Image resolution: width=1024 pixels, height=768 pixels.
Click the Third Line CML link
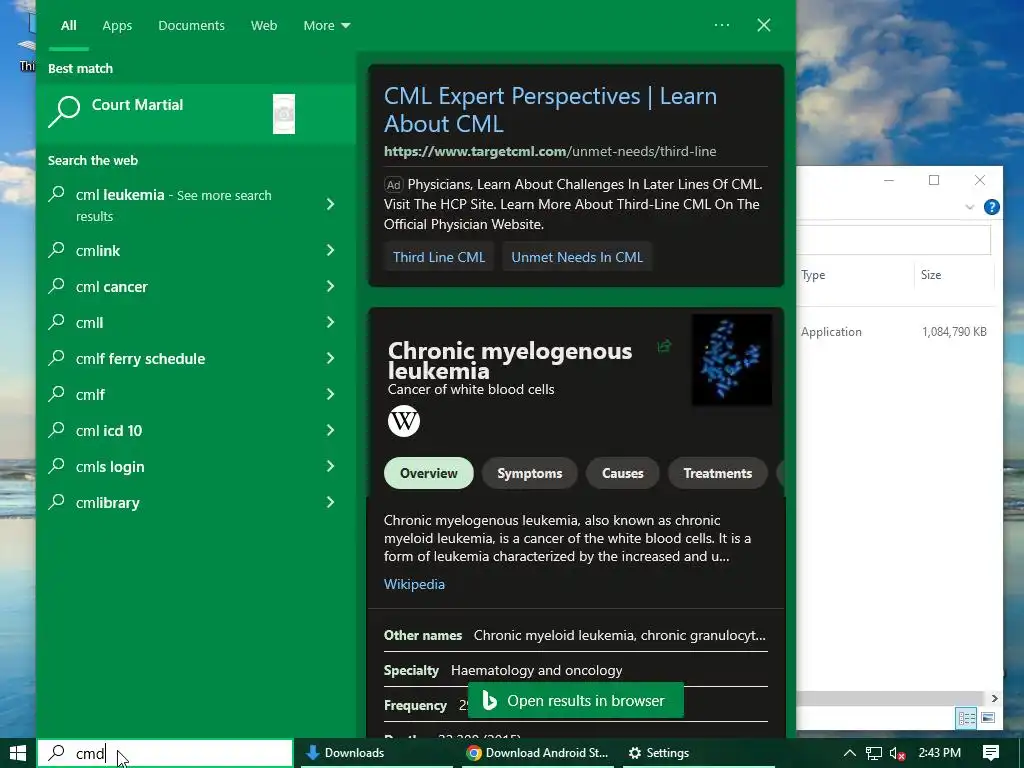coord(439,257)
